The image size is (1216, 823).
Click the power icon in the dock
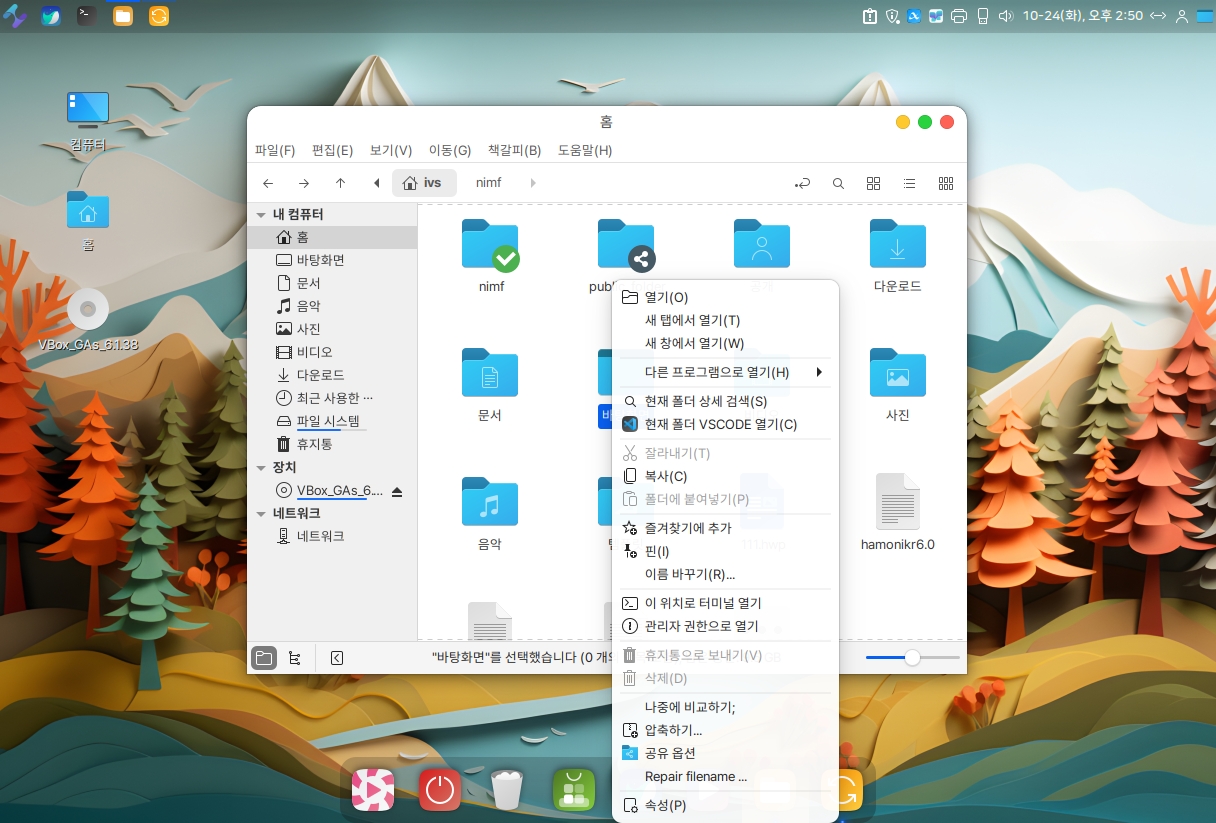point(439,790)
